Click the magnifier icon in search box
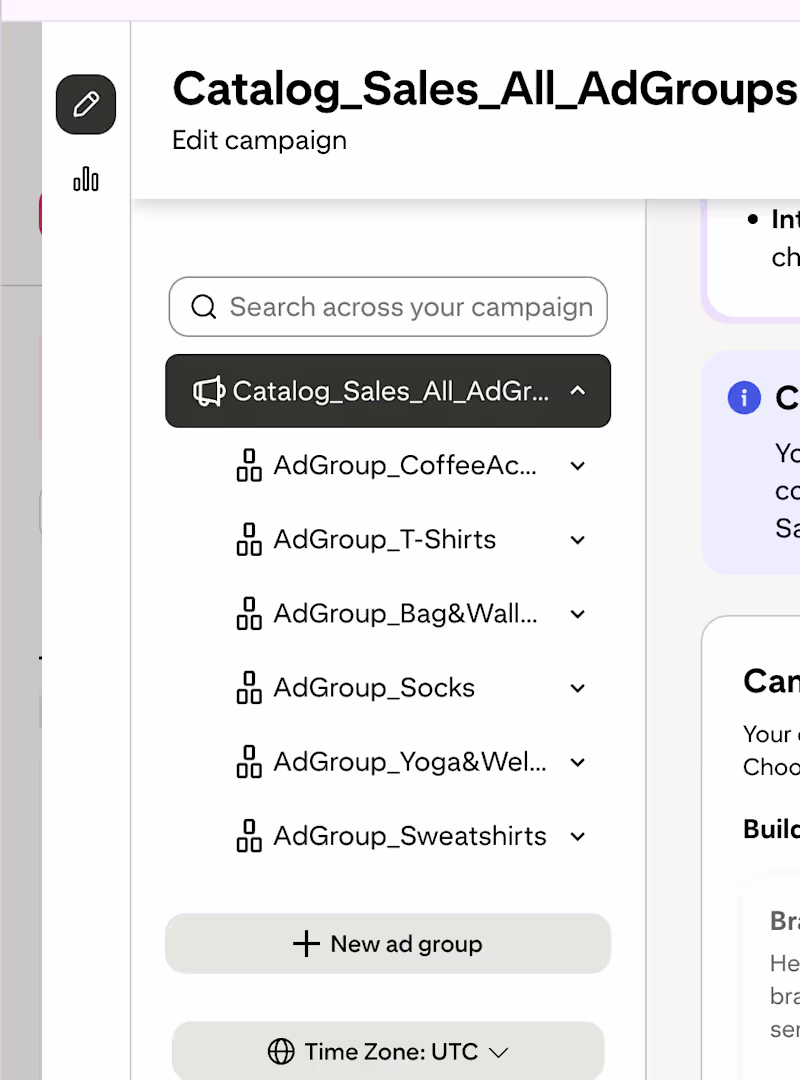This screenshot has width=800, height=1080. (203, 307)
